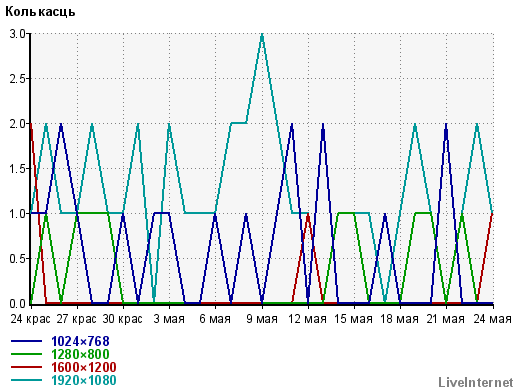This screenshot has width=520, height=392.
Task: Click the 9 мая date label on axis
Action: [x=262, y=319]
